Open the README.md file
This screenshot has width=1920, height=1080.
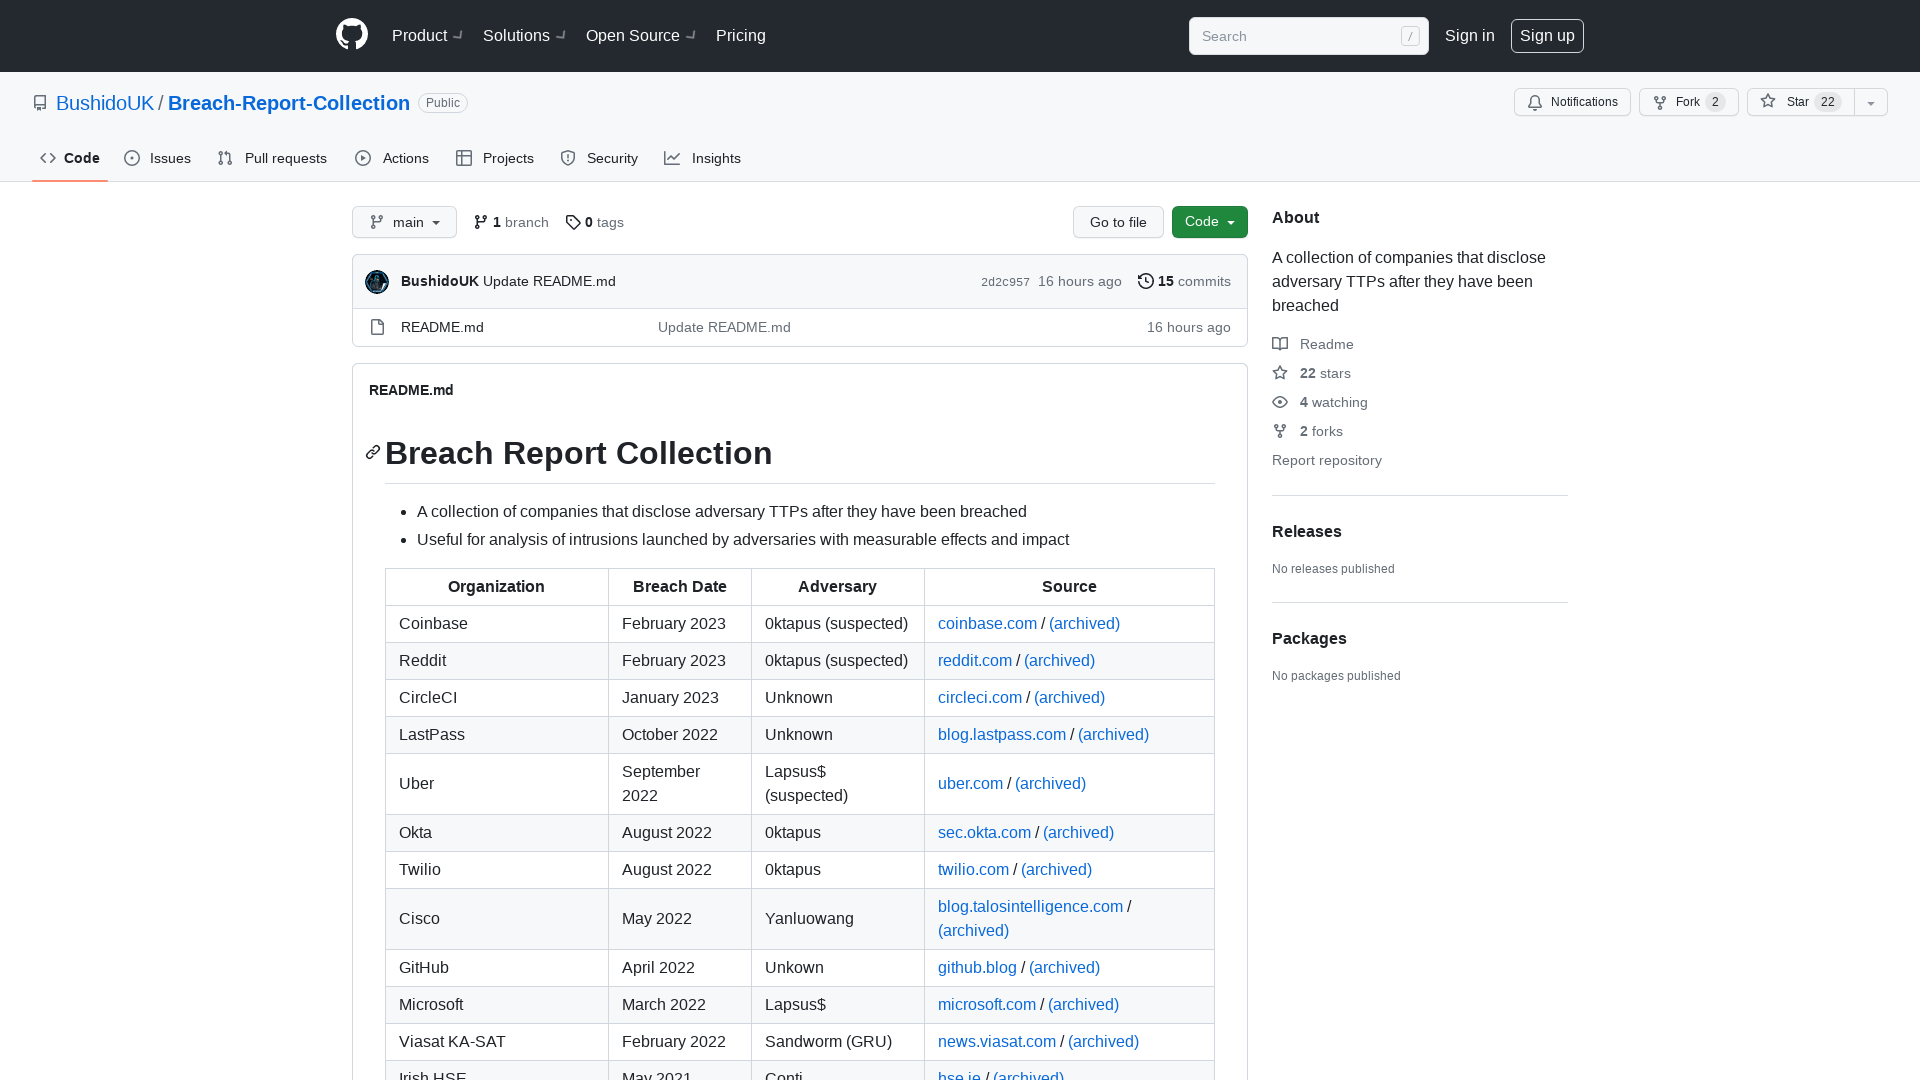tap(442, 327)
